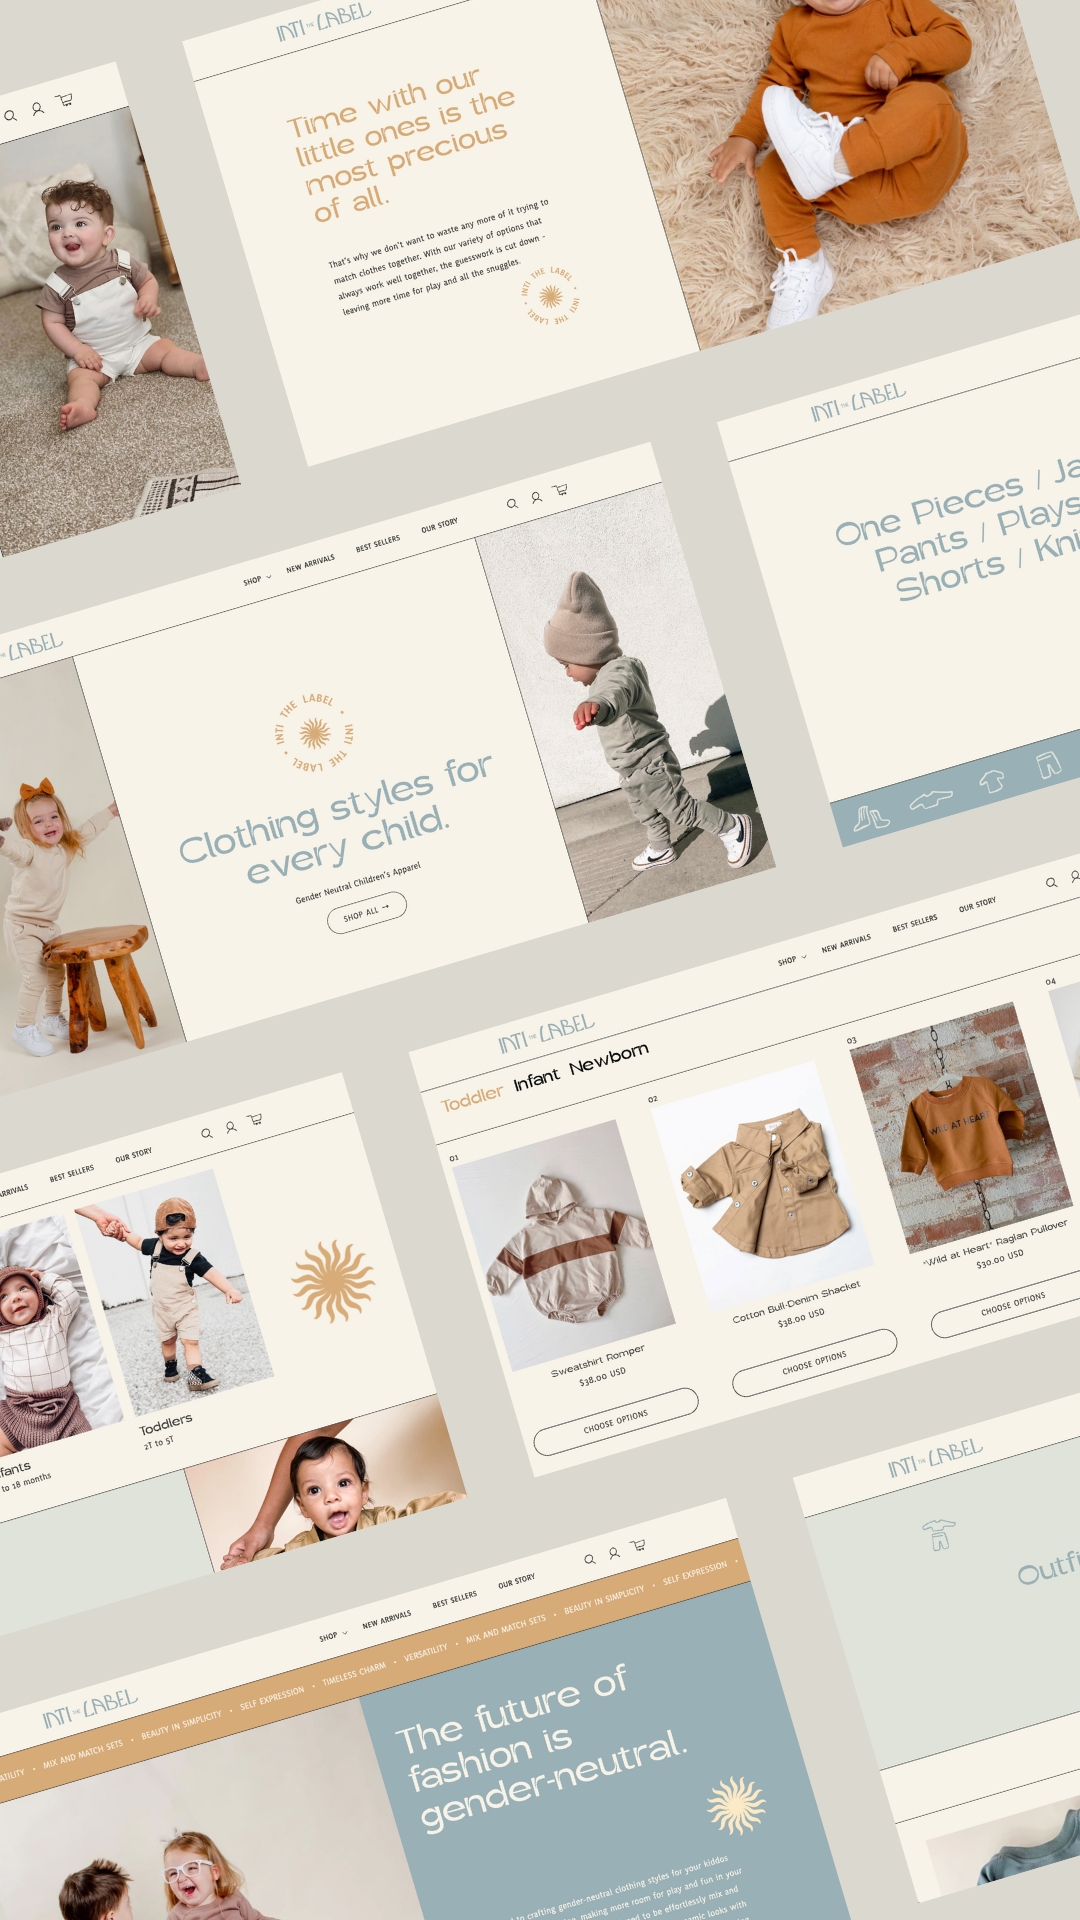
Task: Click Inti The Label logo above 'One Pieces' categories
Action: click(858, 402)
